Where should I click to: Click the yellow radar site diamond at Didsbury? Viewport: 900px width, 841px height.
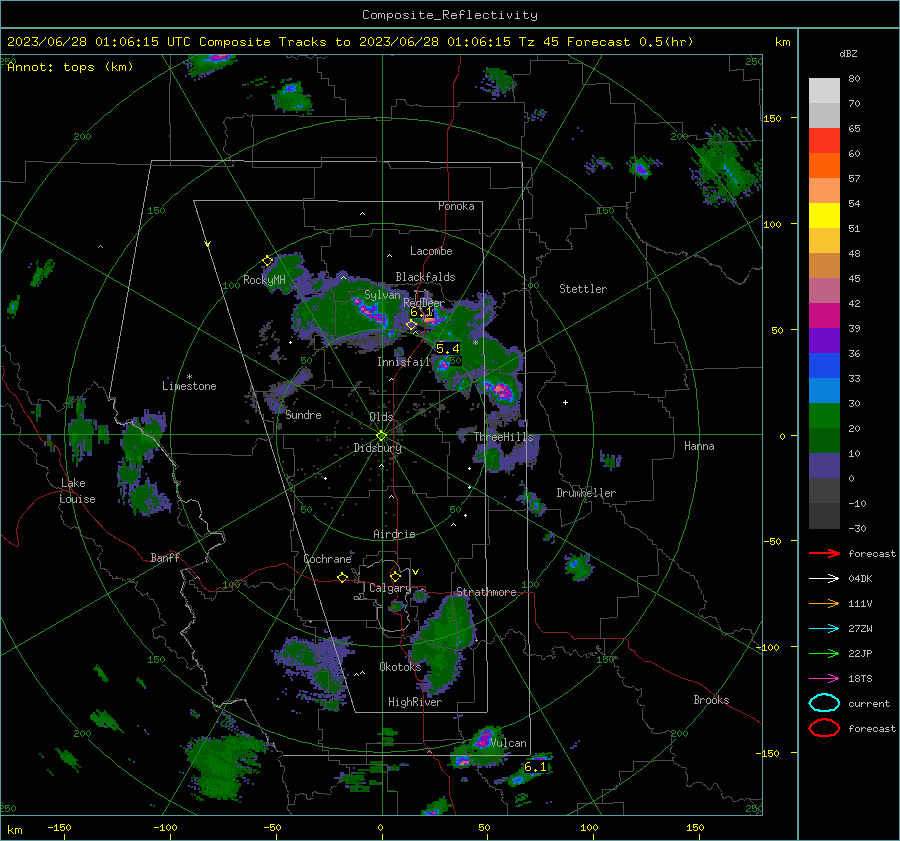click(381, 436)
